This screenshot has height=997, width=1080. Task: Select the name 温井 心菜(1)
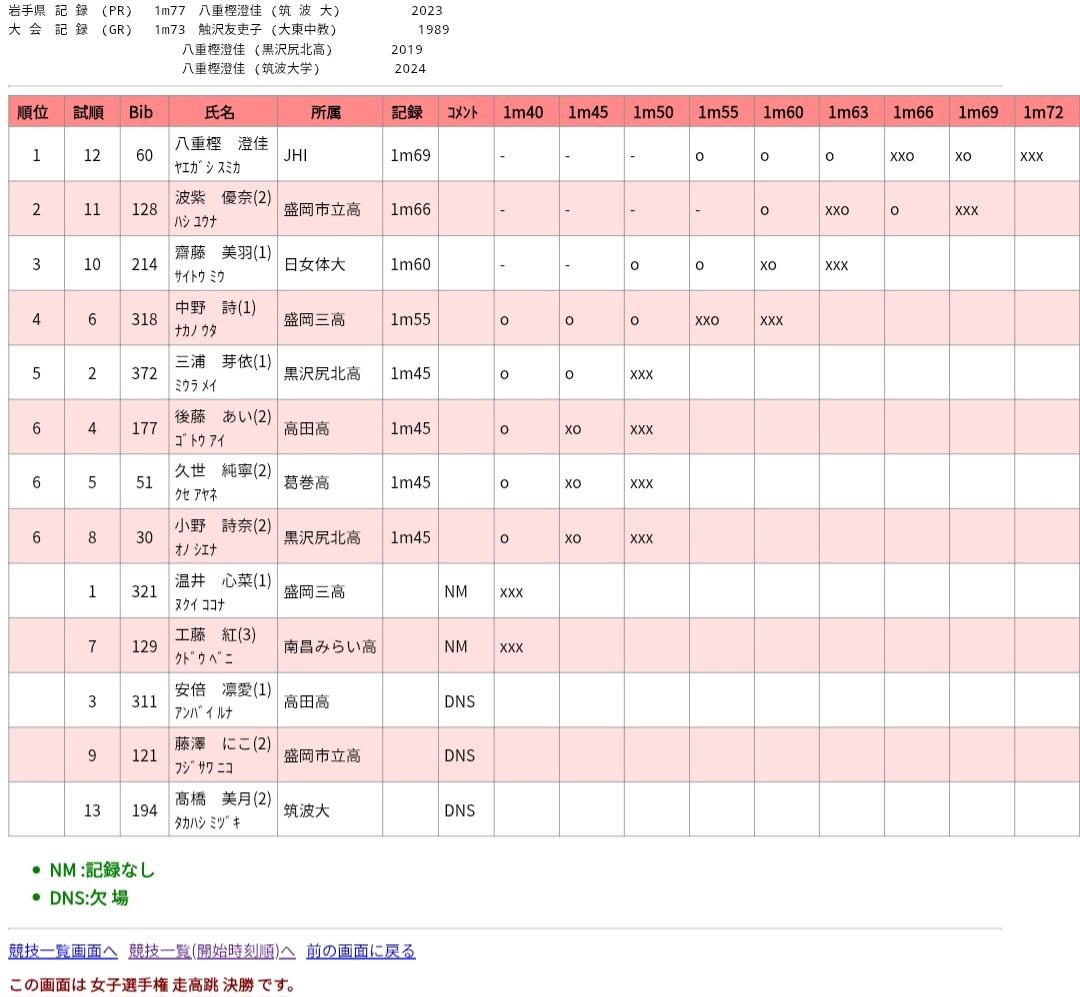(223, 581)
